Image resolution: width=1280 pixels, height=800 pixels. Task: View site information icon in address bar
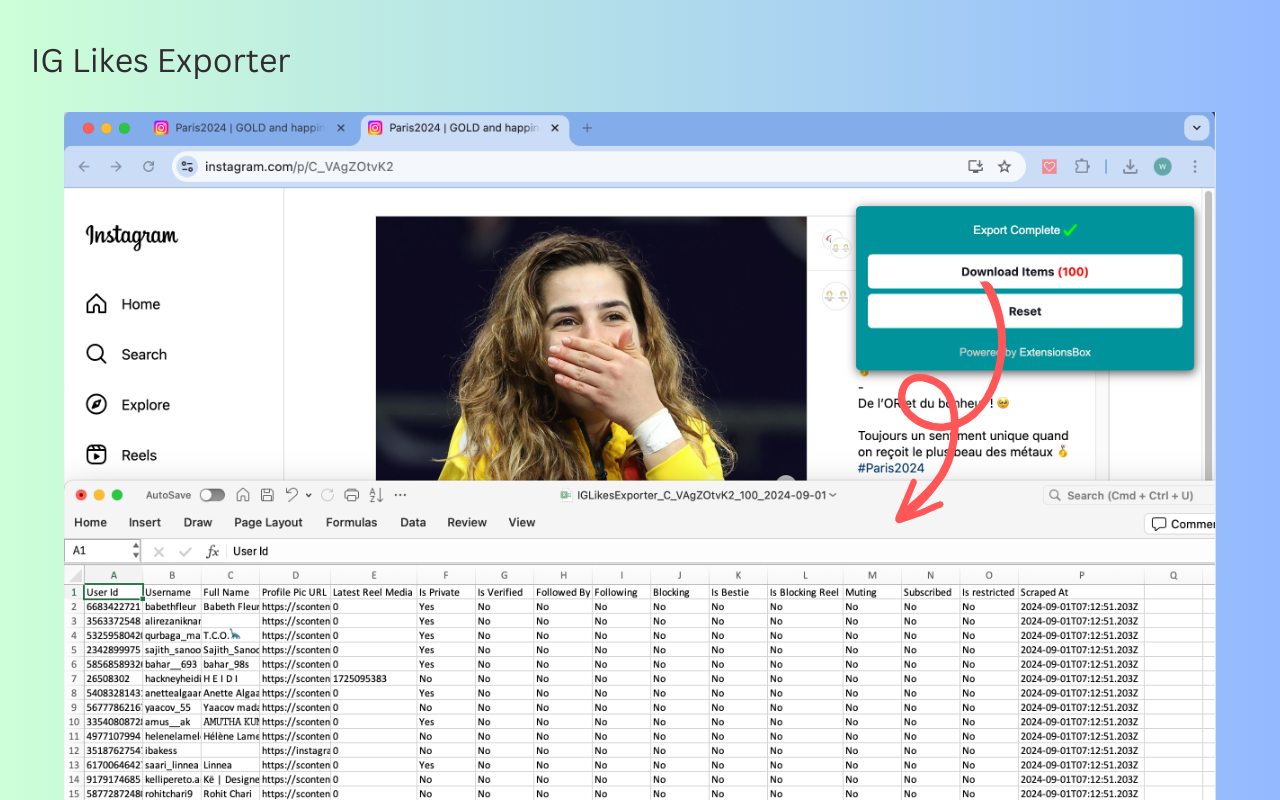pyautogui.click(x=187, y=167)
